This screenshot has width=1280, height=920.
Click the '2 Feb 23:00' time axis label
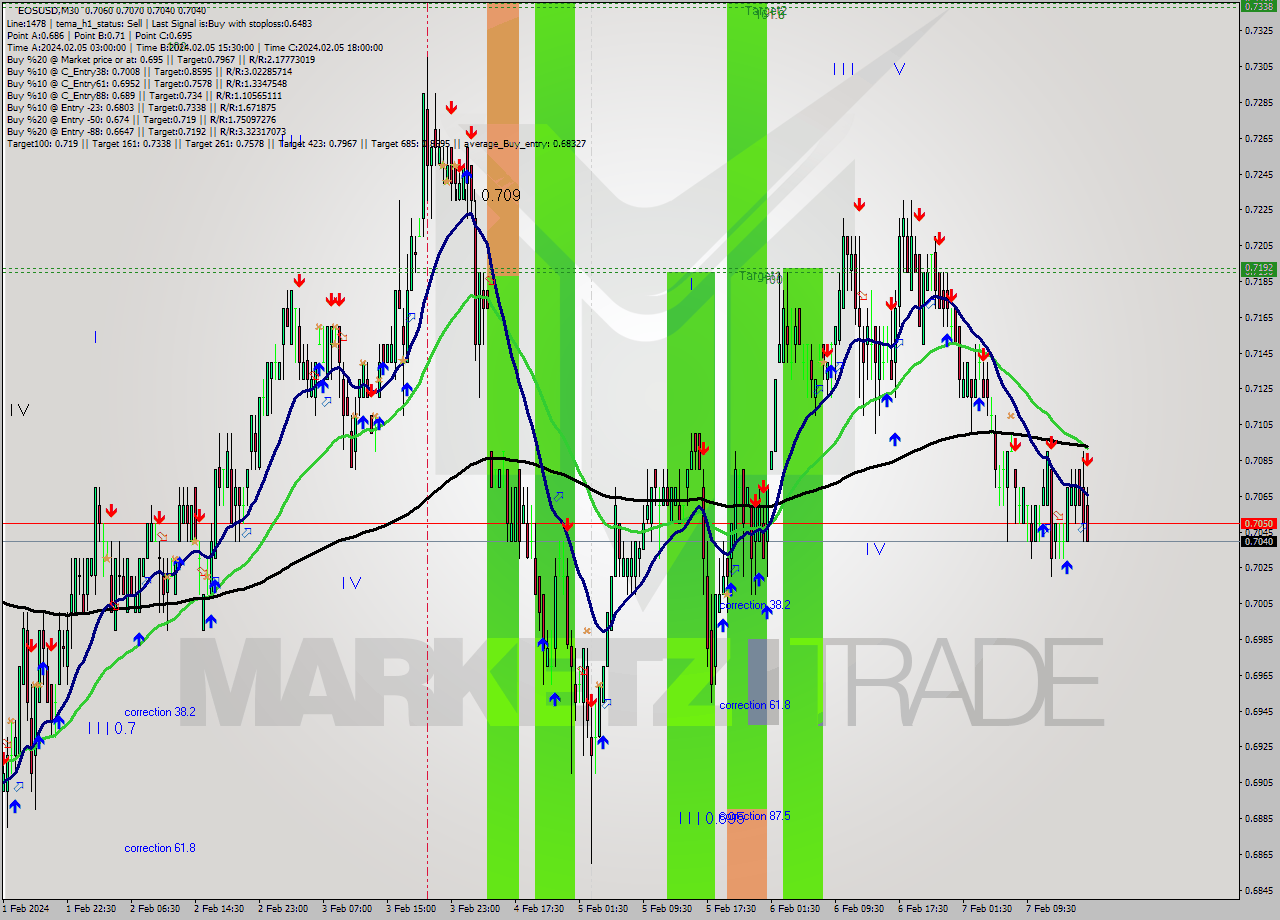pyautogui.click(x=283, y=909)
